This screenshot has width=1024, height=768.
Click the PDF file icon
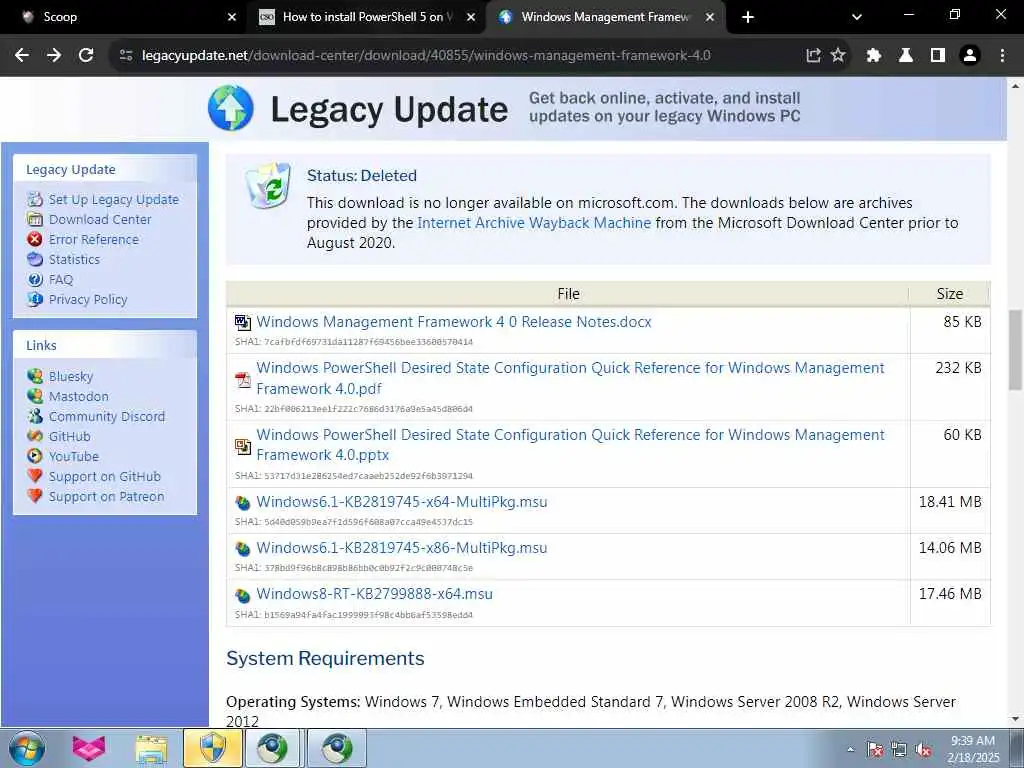(243, 379)
